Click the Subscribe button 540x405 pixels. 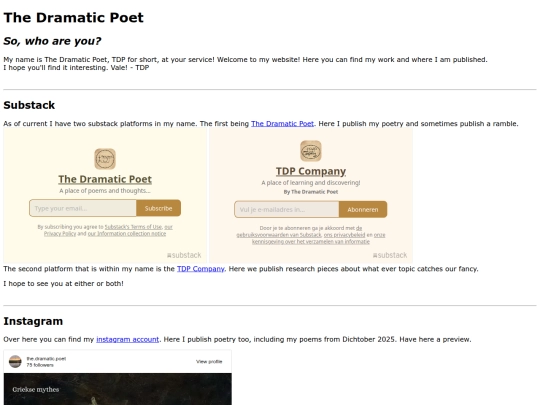coord(158,208)
